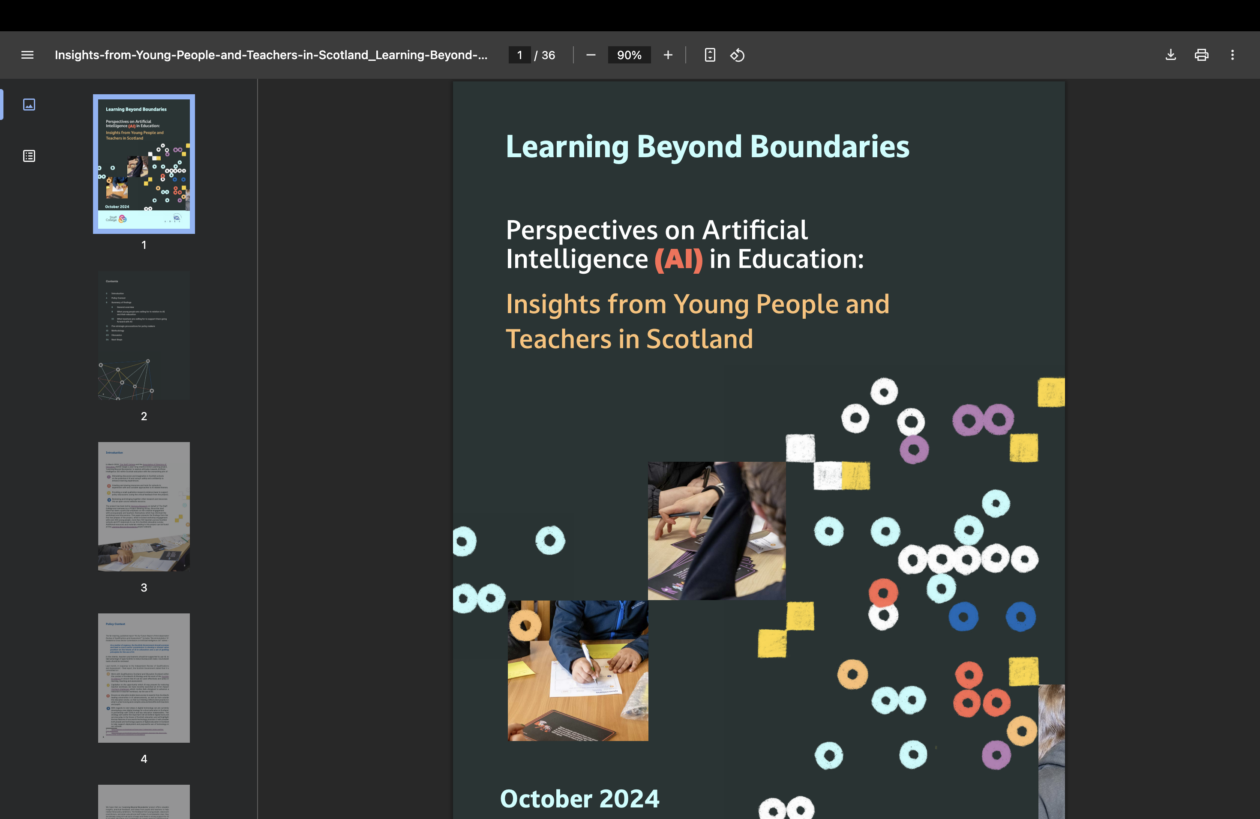Viewport: 1260px width, 819px height.
Task: Switch to thumbnails view in sidebar
Action: [29, 104]
